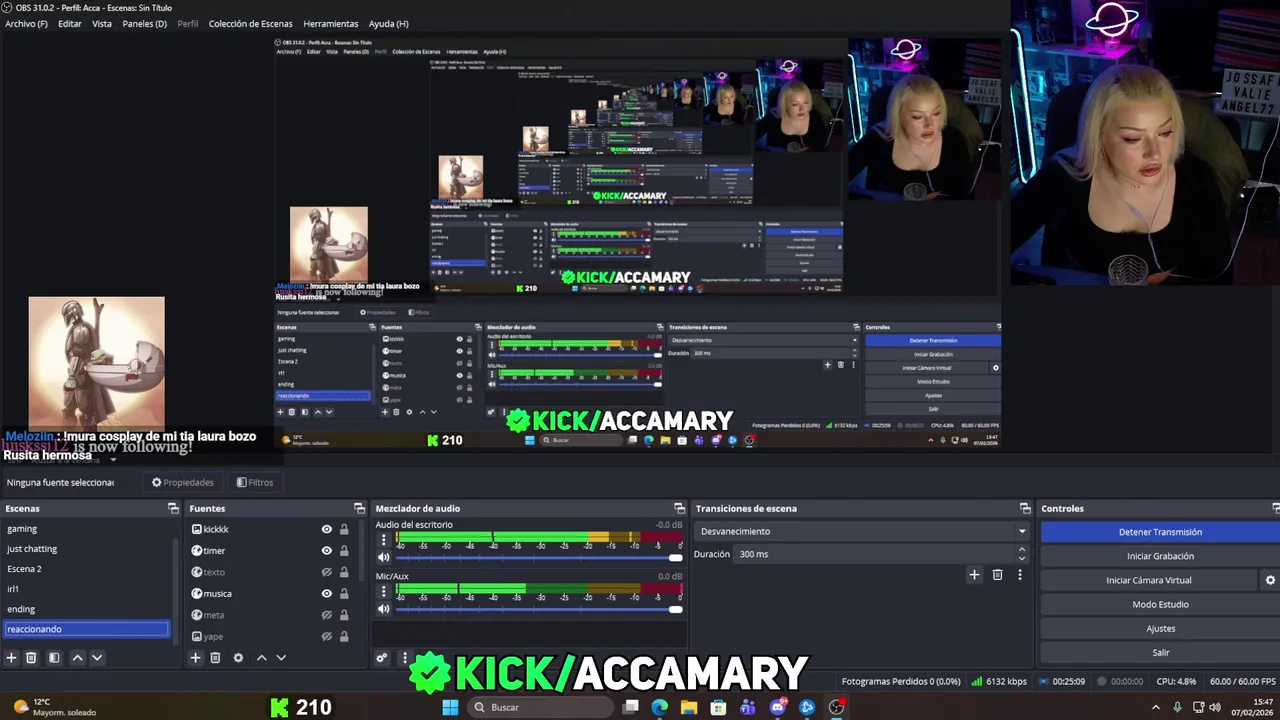Move source down in Fuentes toolbar
Screen dimensions: 1280x720
coord(281,657)
